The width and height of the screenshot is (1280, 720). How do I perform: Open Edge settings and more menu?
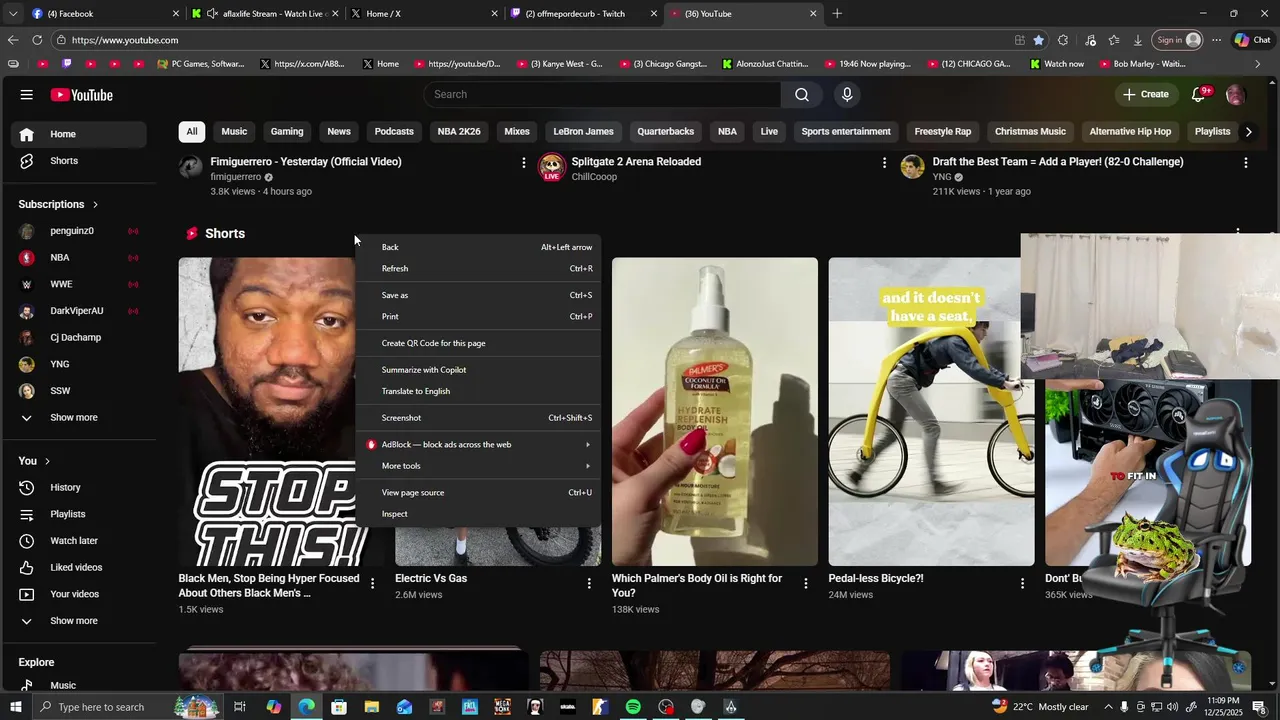(1216, 40)
